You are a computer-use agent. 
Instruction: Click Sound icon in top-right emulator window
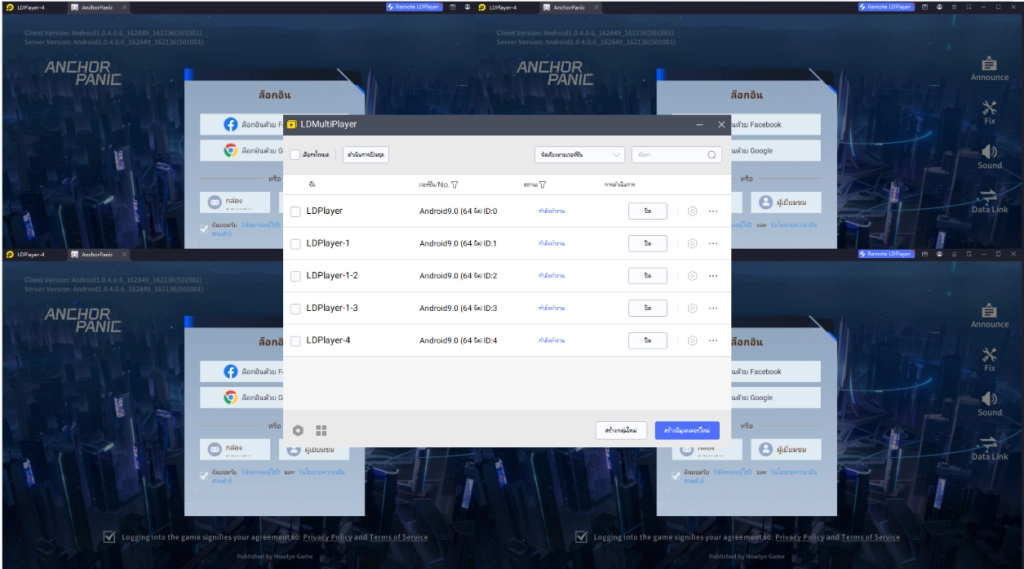pos(989,157)
